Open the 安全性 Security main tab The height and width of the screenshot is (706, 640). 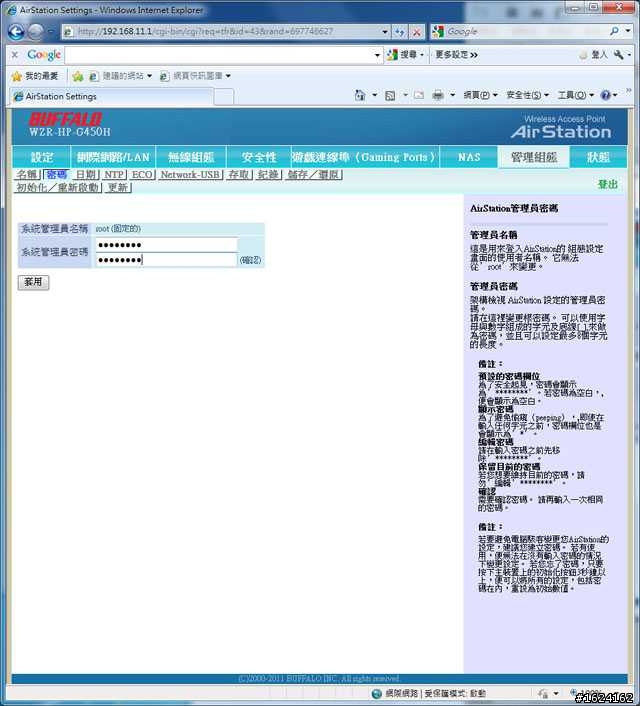[259, 157]
